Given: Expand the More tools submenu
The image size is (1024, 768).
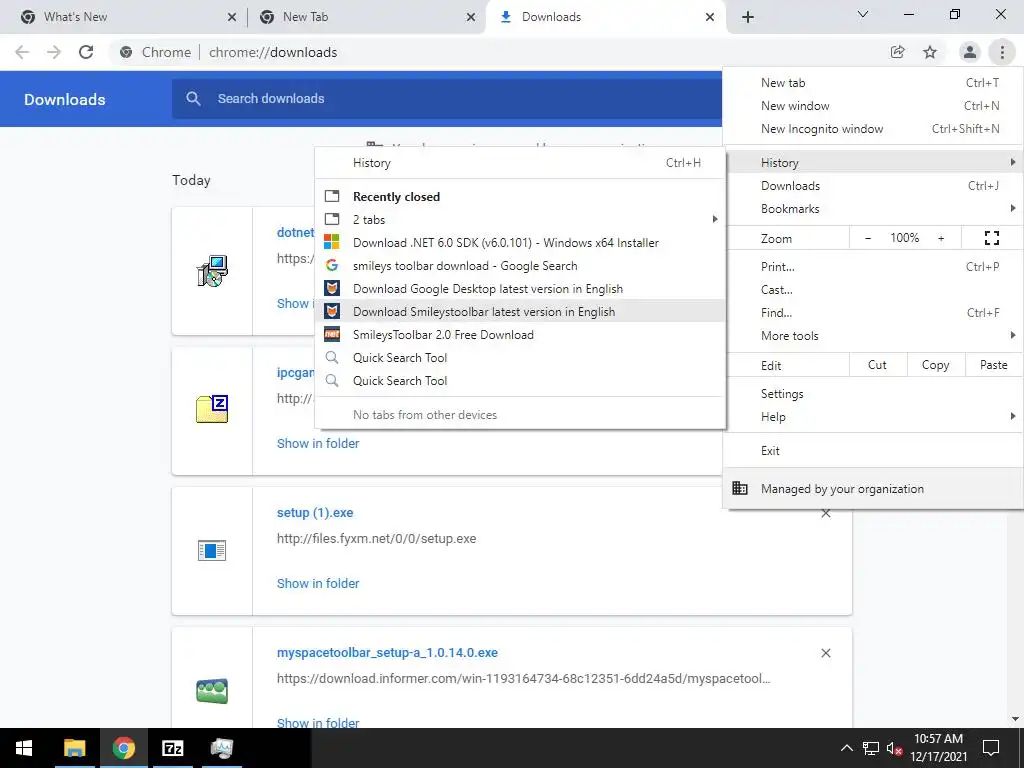Looking at the screenshot, I should 872,335.
